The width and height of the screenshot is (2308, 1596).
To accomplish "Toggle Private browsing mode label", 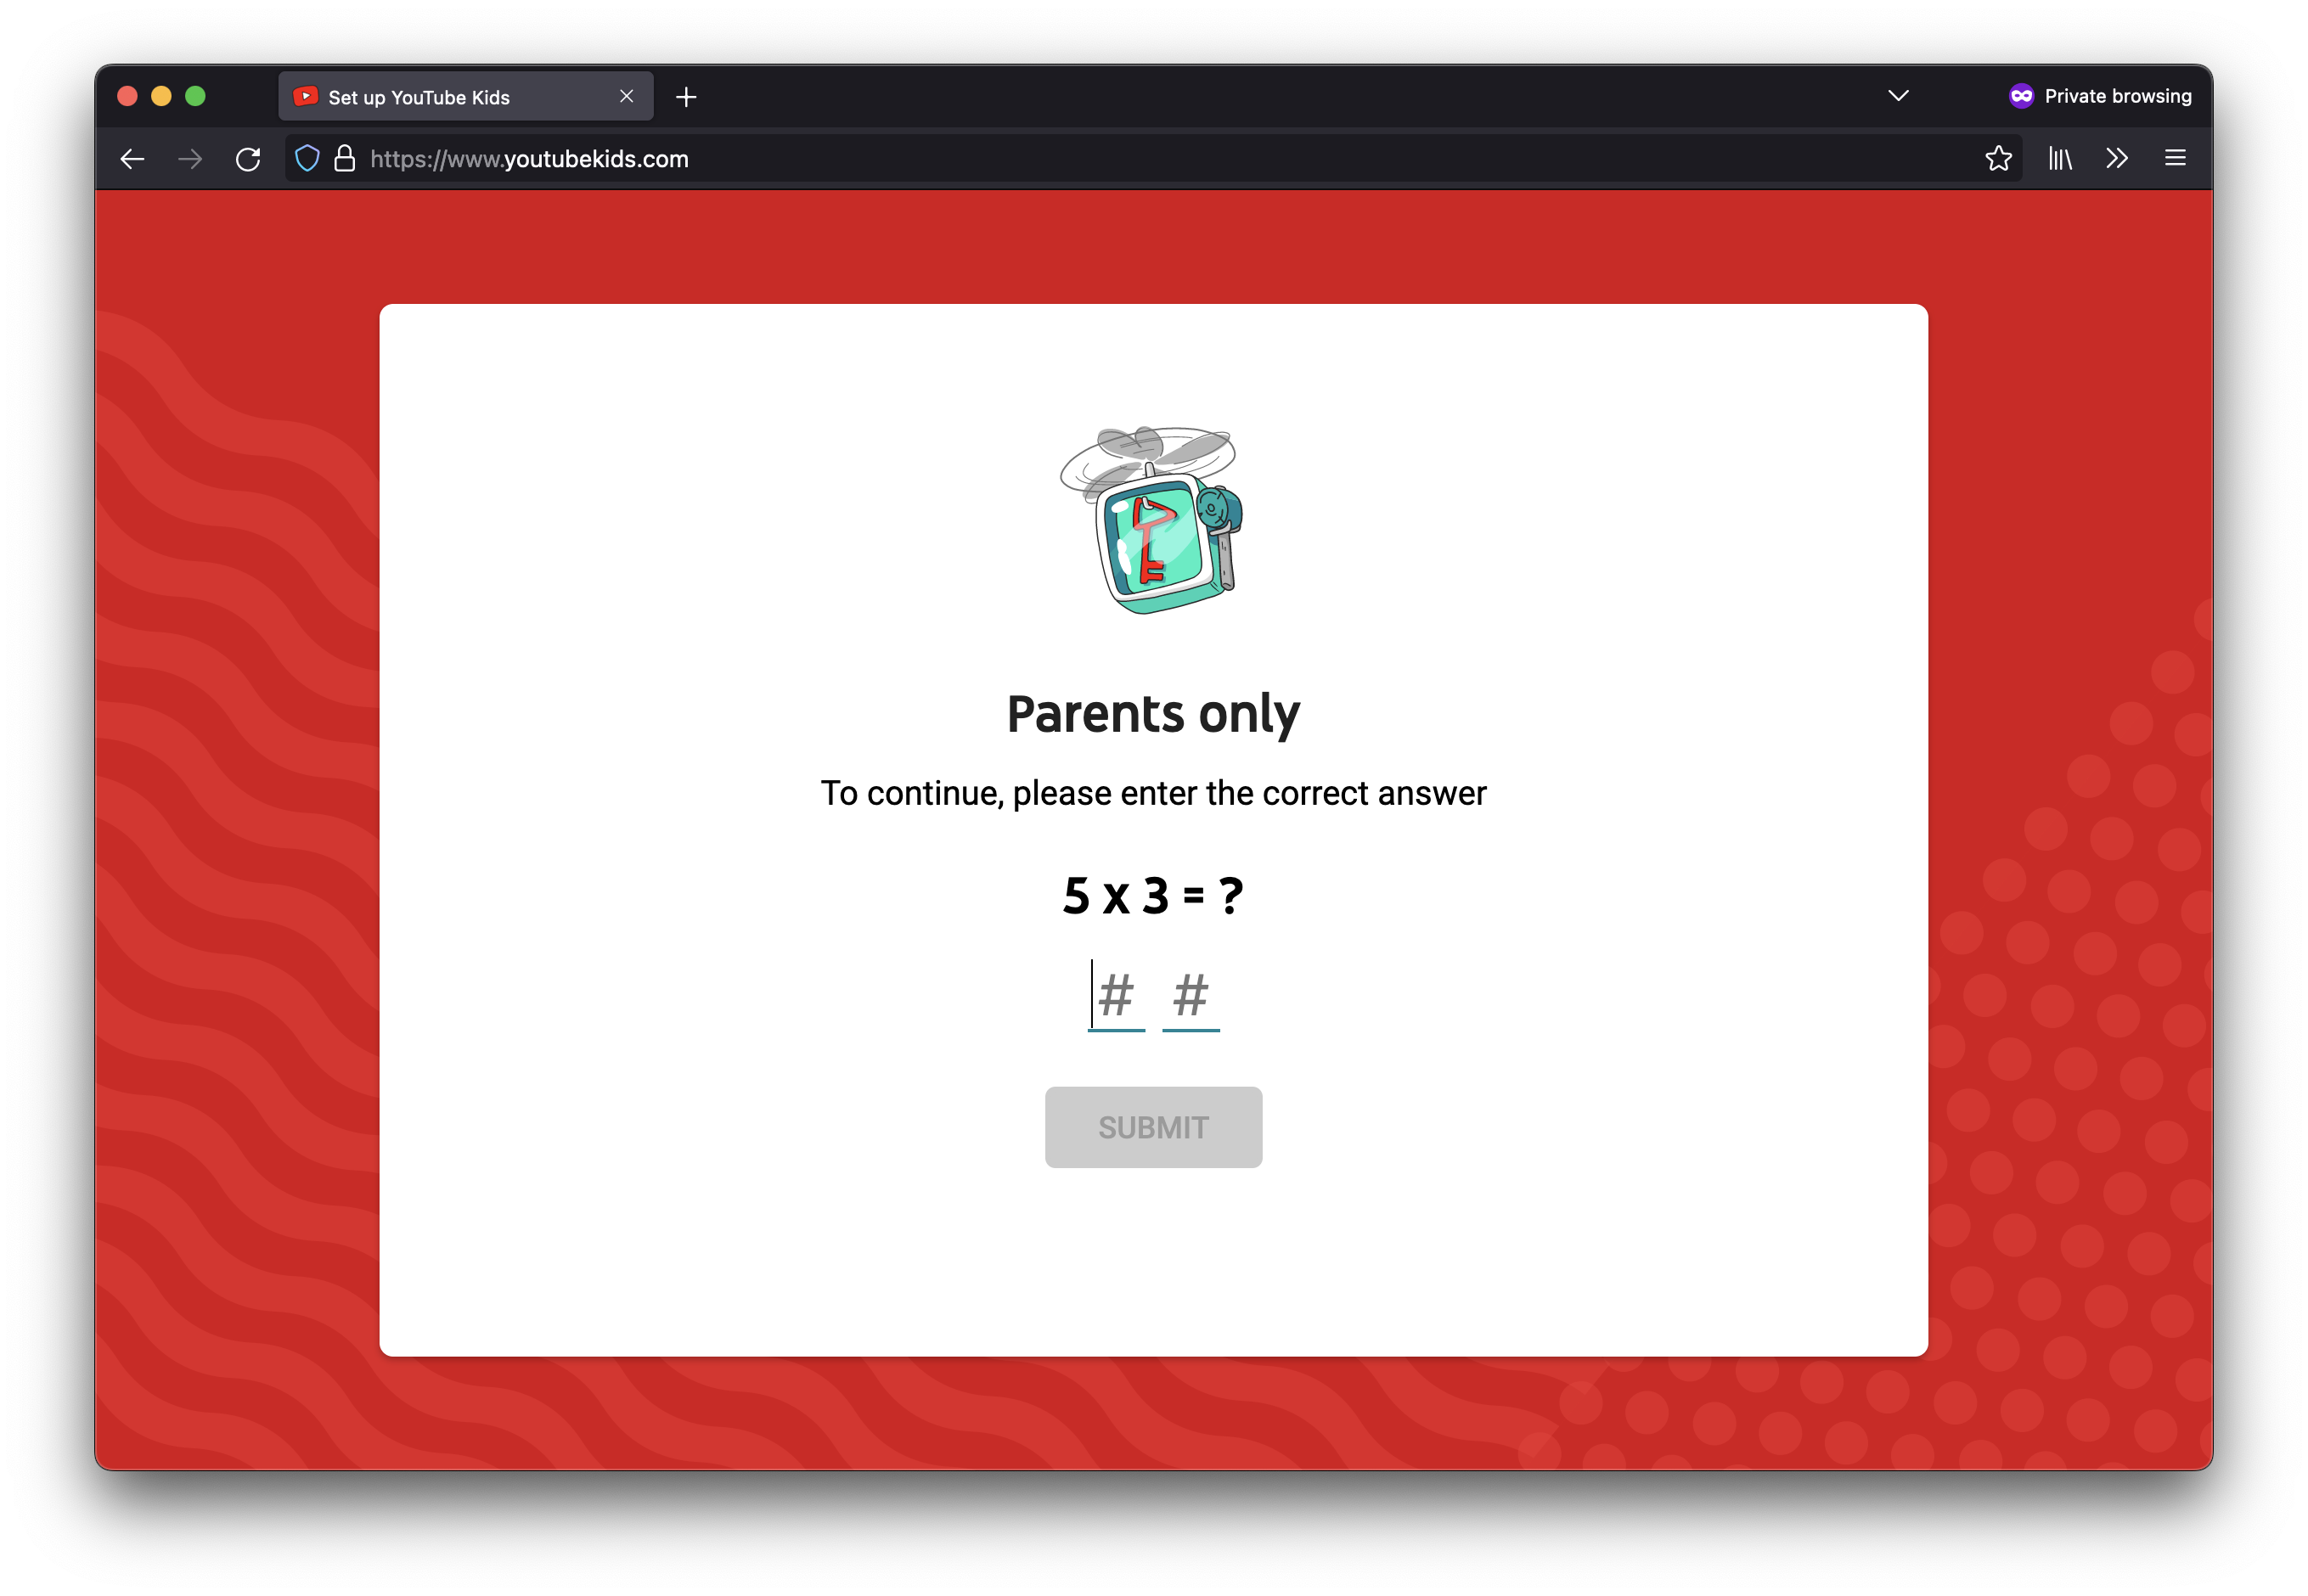I will click(x=2099, y=97).
